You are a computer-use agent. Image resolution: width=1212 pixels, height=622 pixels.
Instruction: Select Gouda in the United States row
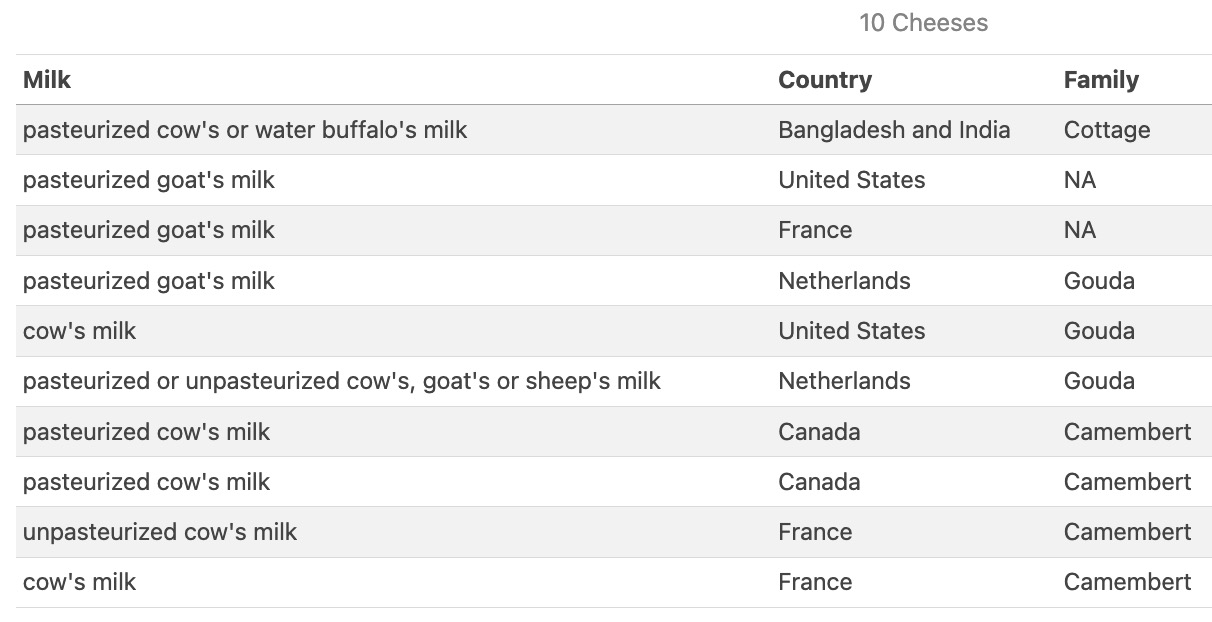(x=1099, y=331)
